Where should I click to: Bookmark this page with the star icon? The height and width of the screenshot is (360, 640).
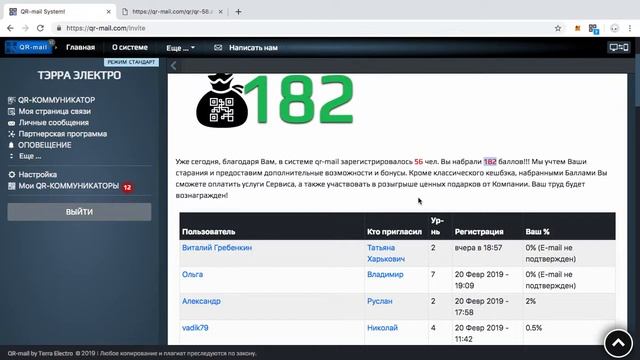tap(558, 28)
